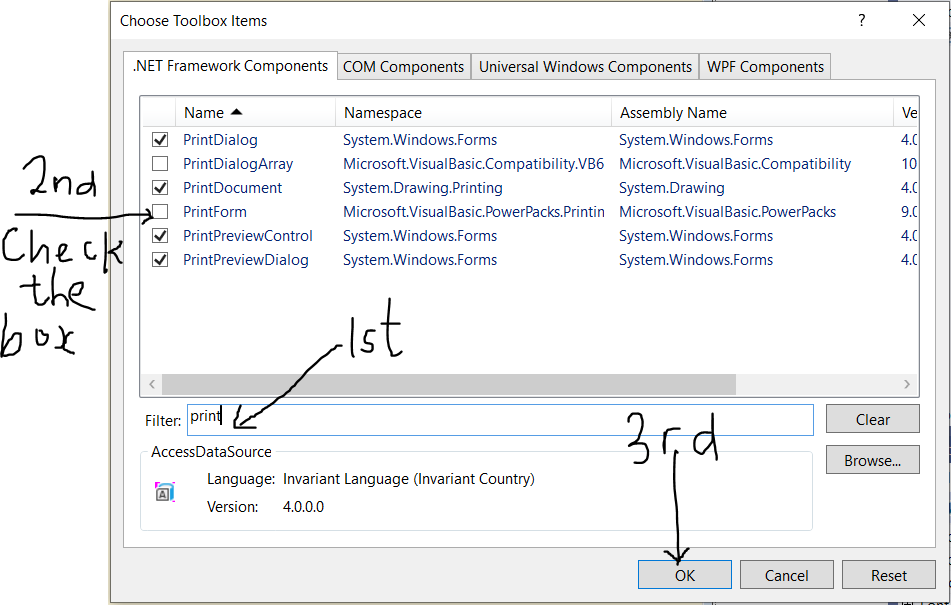Sort list by Assembly Name column header
Viewport: 951px width, 605px height.
coord(752,113)
